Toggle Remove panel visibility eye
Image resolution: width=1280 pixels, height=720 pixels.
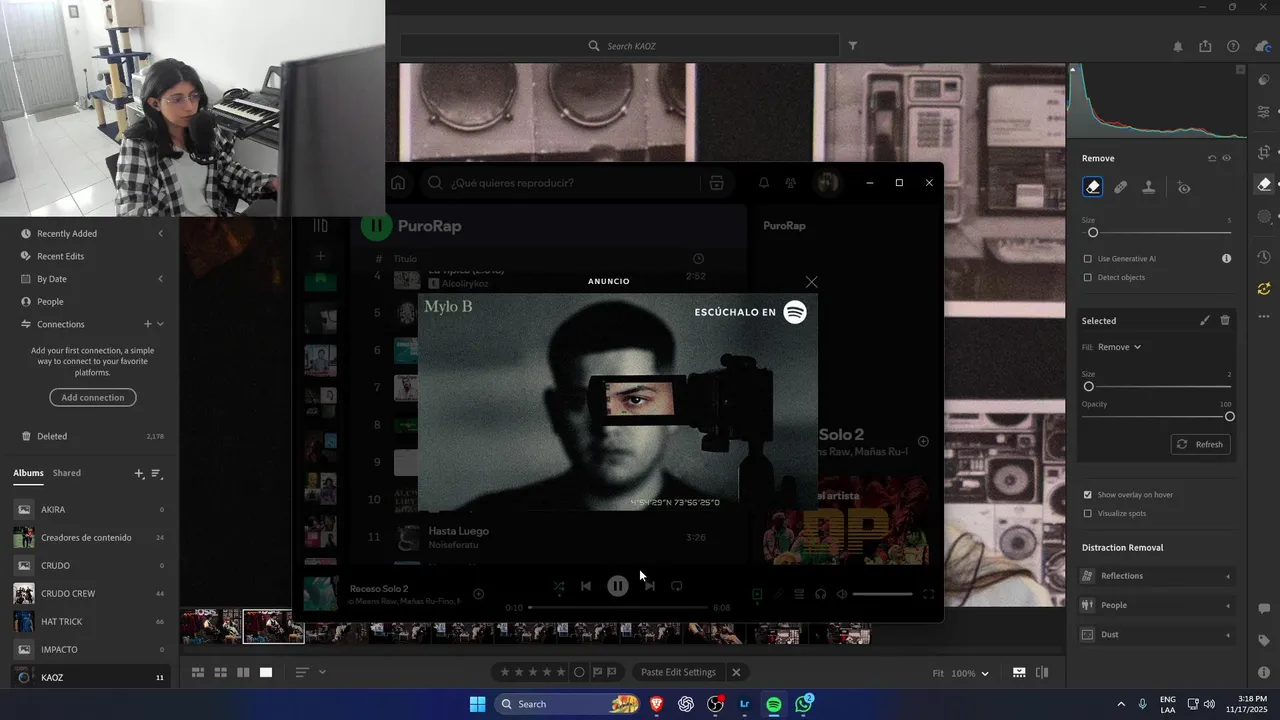coord(1227,158)
